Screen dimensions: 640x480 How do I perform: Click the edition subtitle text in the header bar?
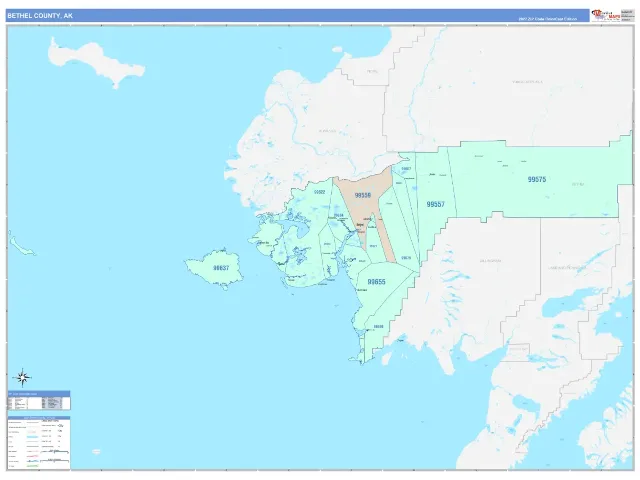click(547, 19)
